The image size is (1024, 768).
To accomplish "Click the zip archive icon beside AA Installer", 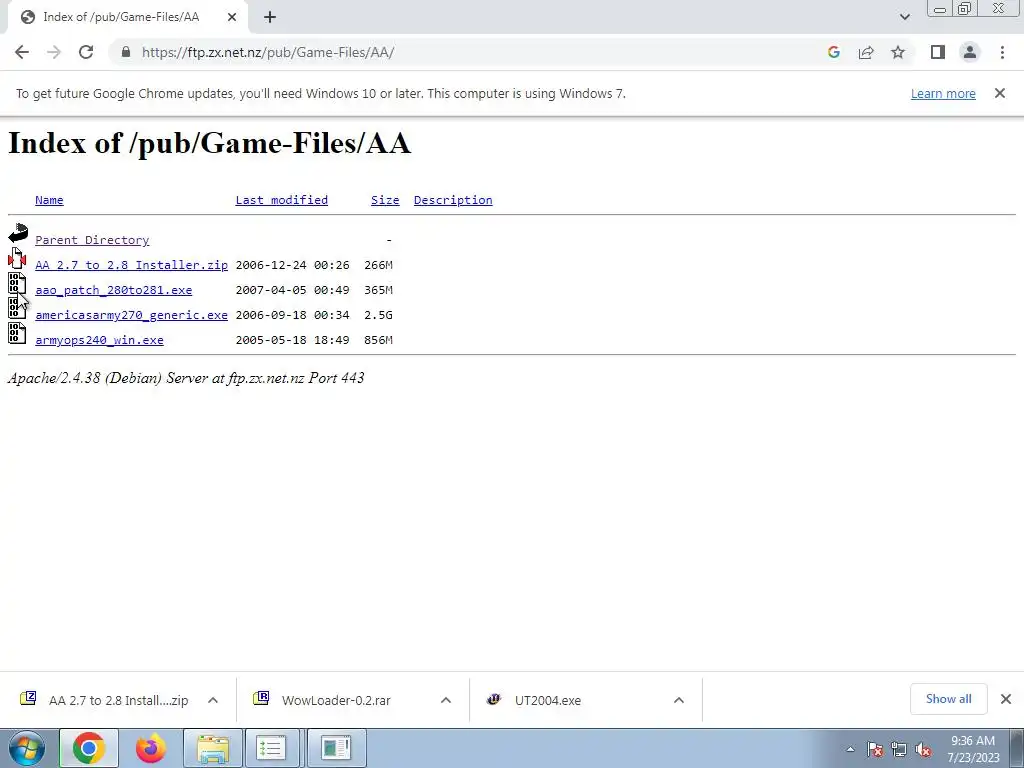I will point(17,259).
